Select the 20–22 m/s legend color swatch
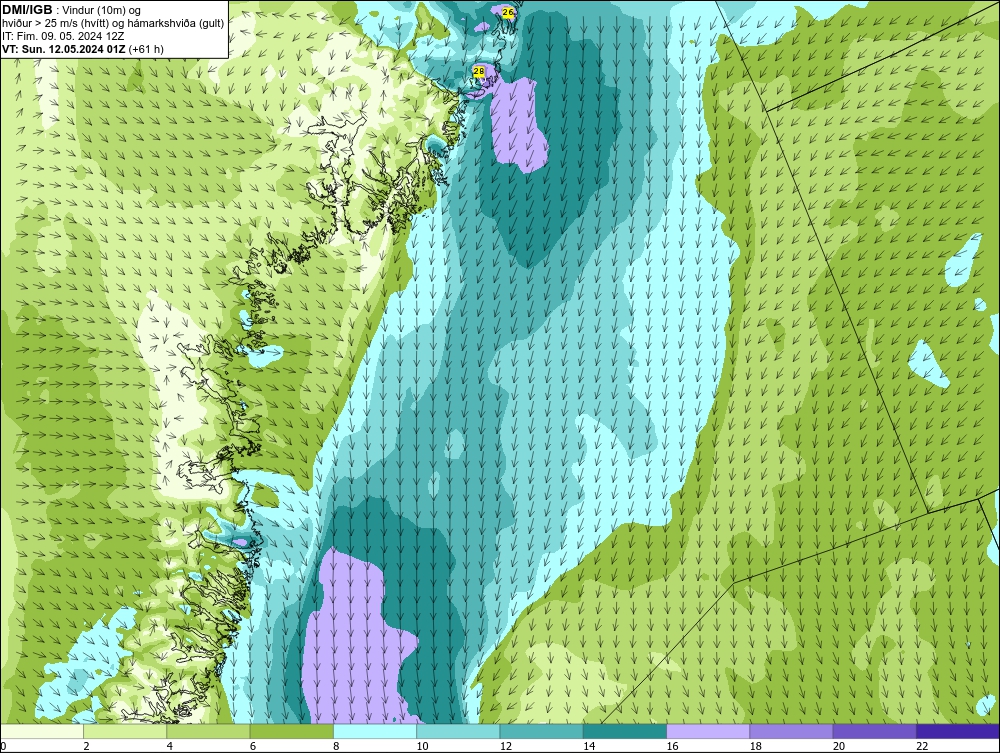This screenshot has height=753, width=1000. point(874,731)
